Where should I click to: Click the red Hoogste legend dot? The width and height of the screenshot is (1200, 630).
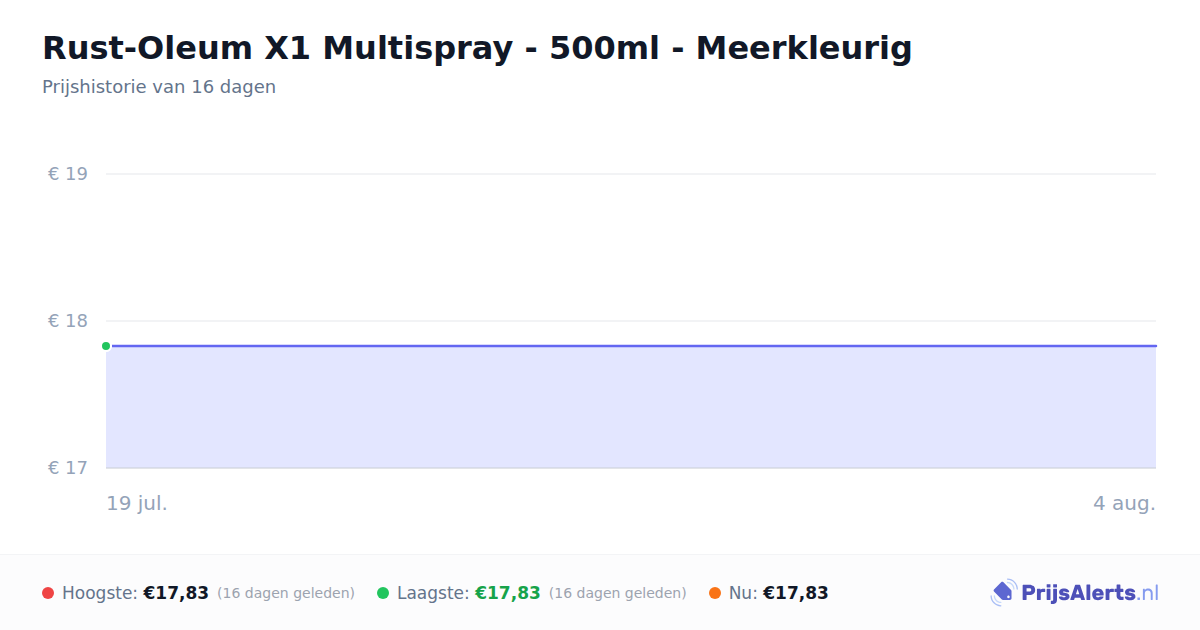point(48,593)
